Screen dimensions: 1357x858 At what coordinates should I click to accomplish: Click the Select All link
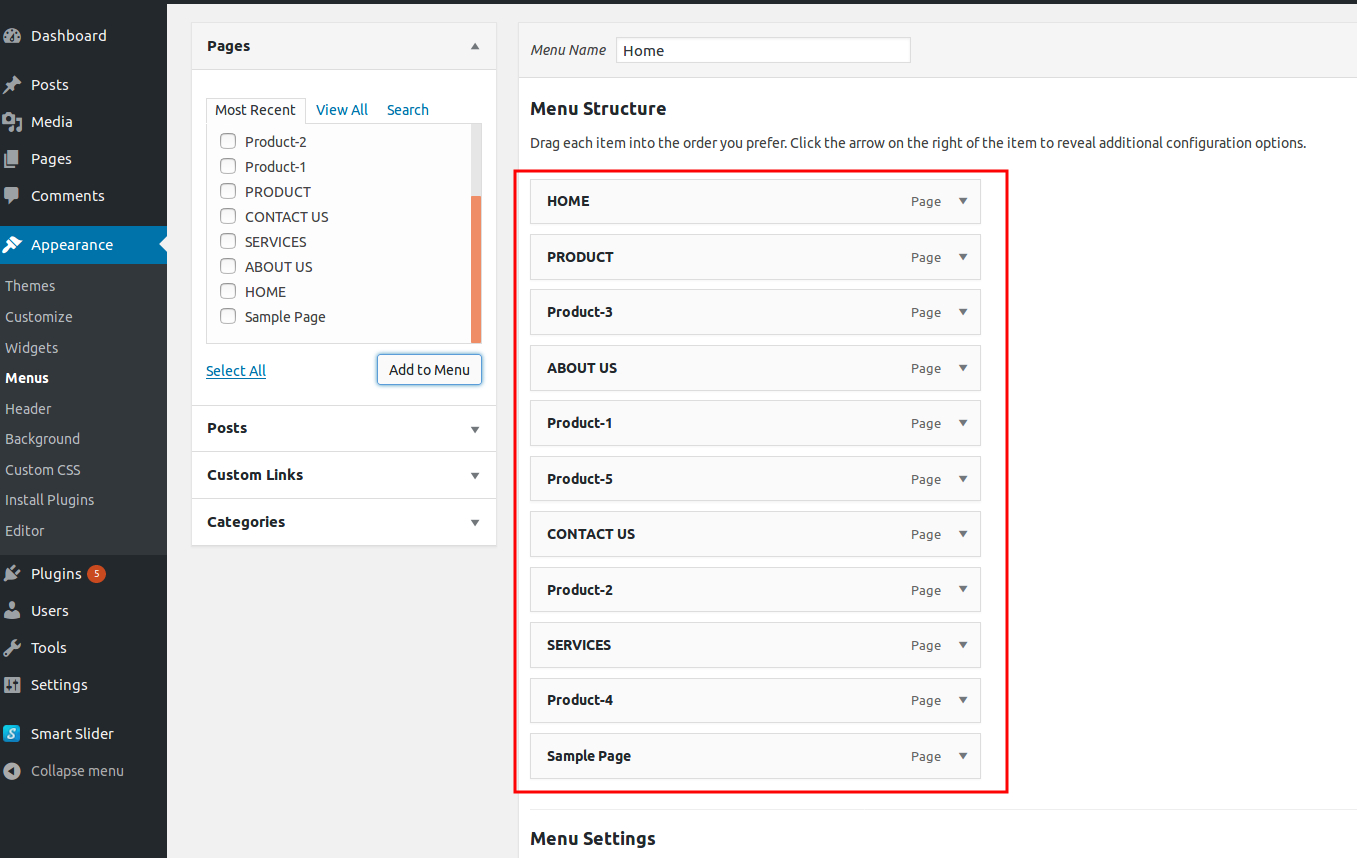click(x=235, y=370)
